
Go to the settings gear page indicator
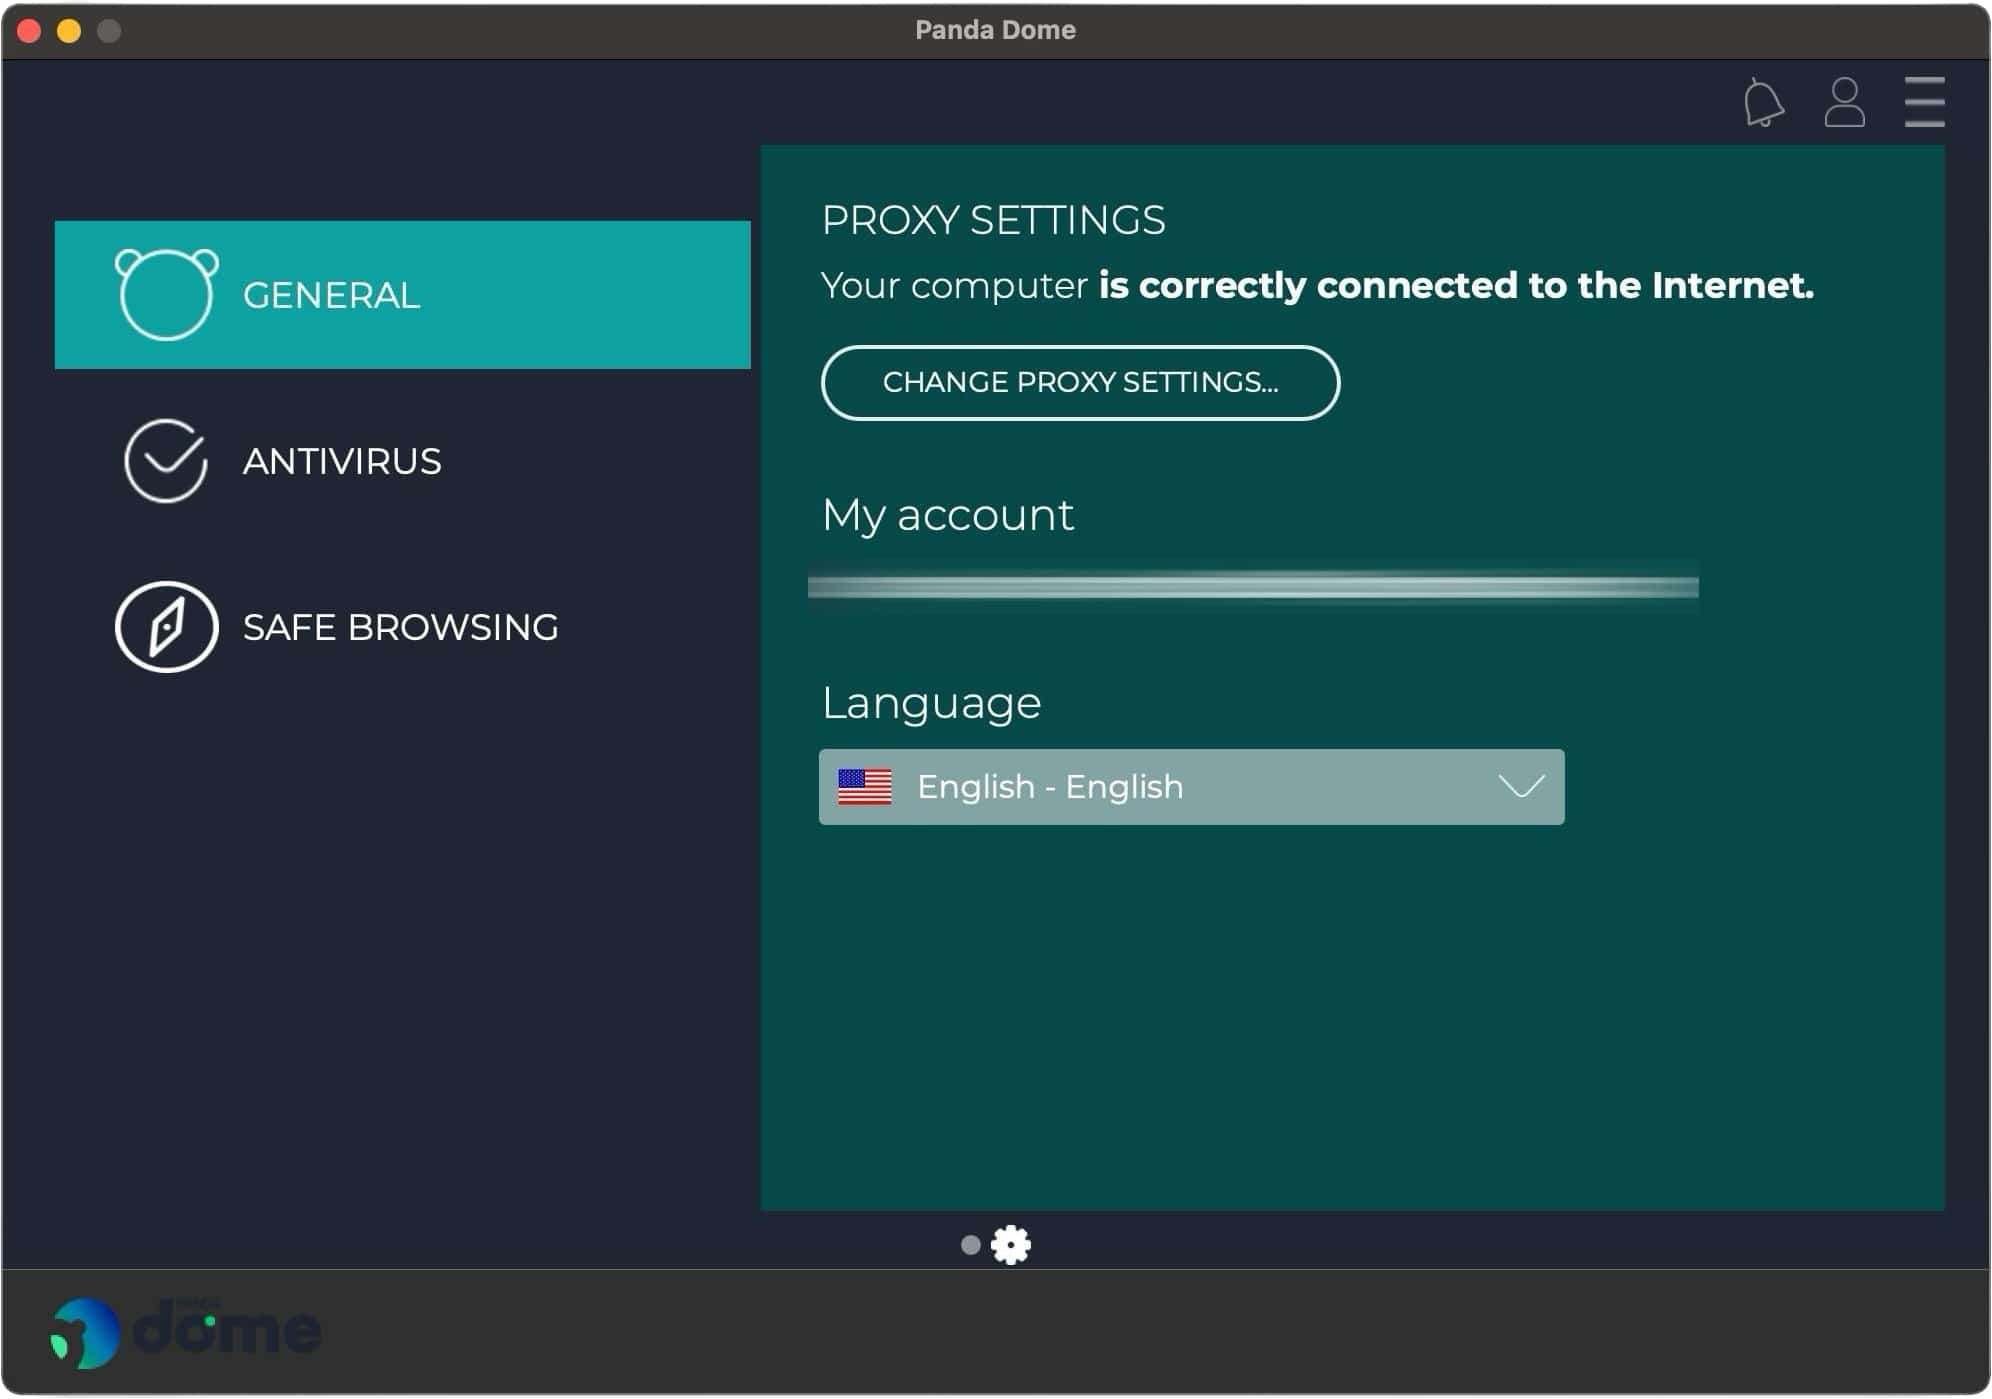coord(1011,1245)
